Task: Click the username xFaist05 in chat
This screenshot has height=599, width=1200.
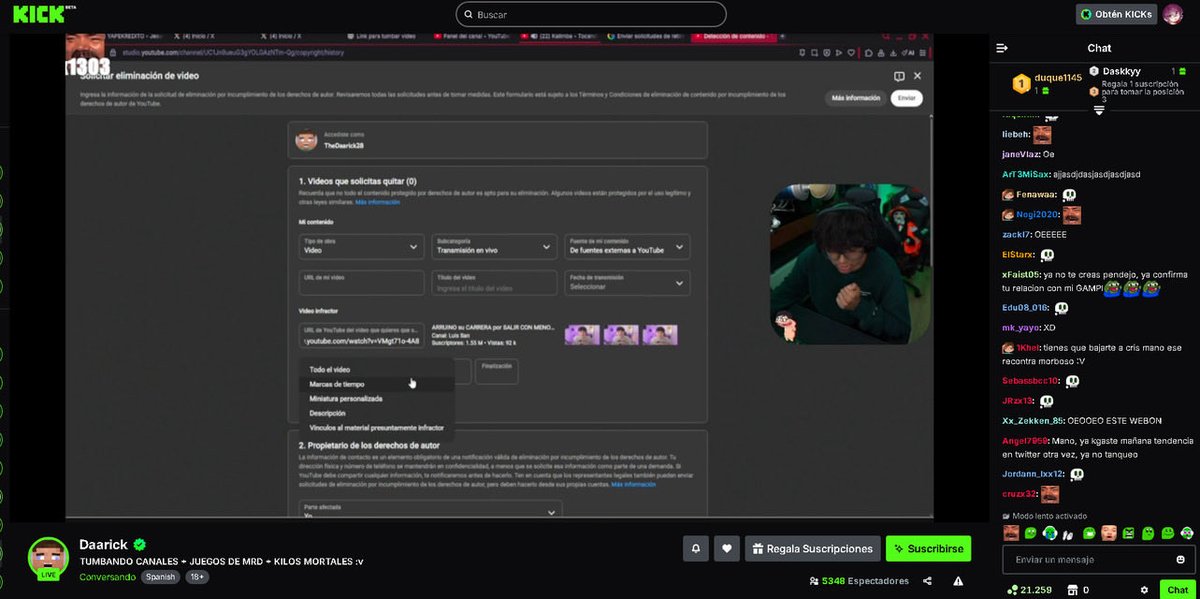Action: pyautogui.click(x=1021, y=274)
